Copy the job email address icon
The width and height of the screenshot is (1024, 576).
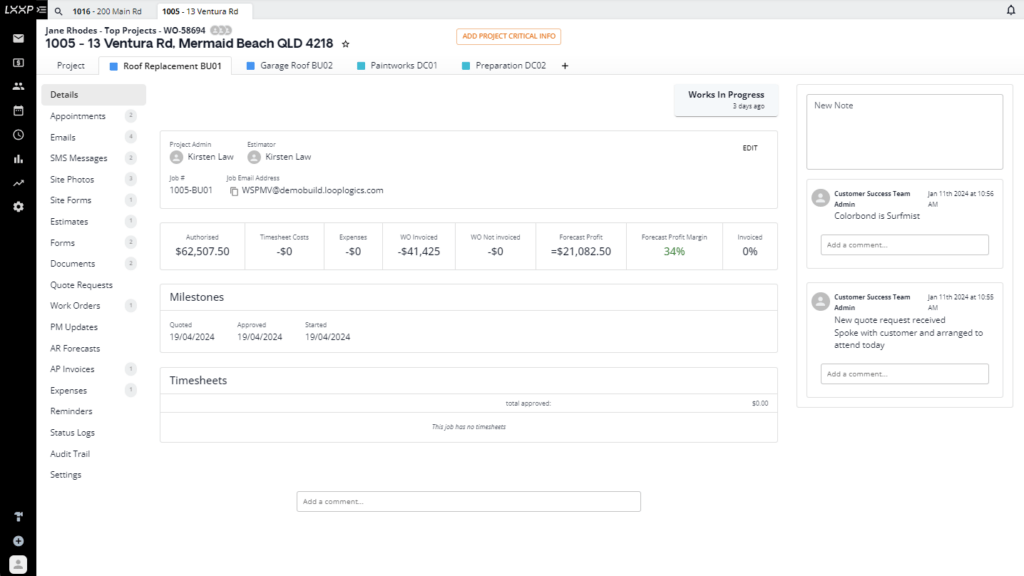234,190
